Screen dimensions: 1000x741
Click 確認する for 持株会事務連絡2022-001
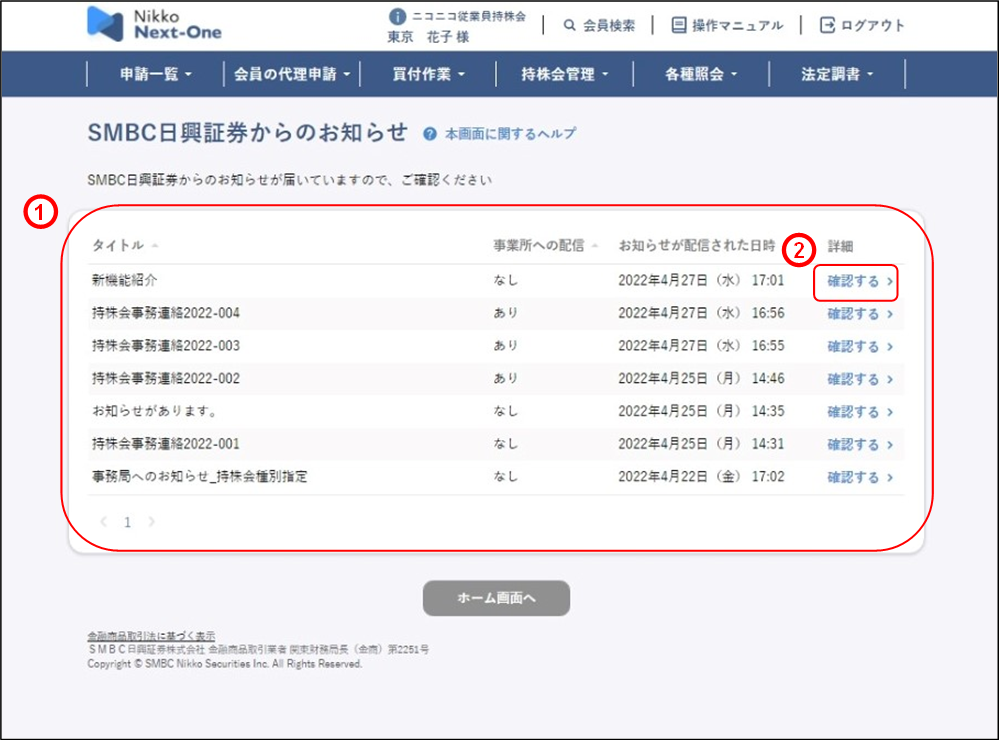pyautogui.click(x=860, y=444)
